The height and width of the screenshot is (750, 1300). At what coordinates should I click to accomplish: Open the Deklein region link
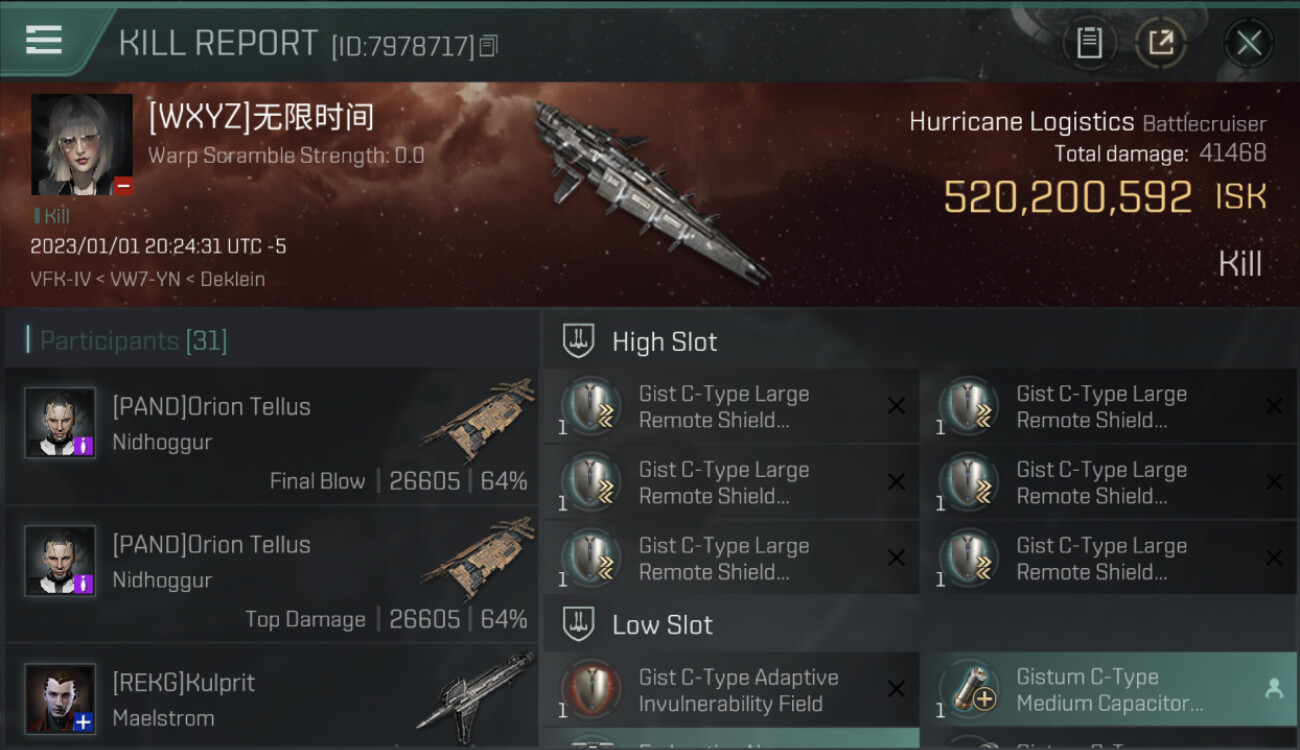[x=233, y=279]
